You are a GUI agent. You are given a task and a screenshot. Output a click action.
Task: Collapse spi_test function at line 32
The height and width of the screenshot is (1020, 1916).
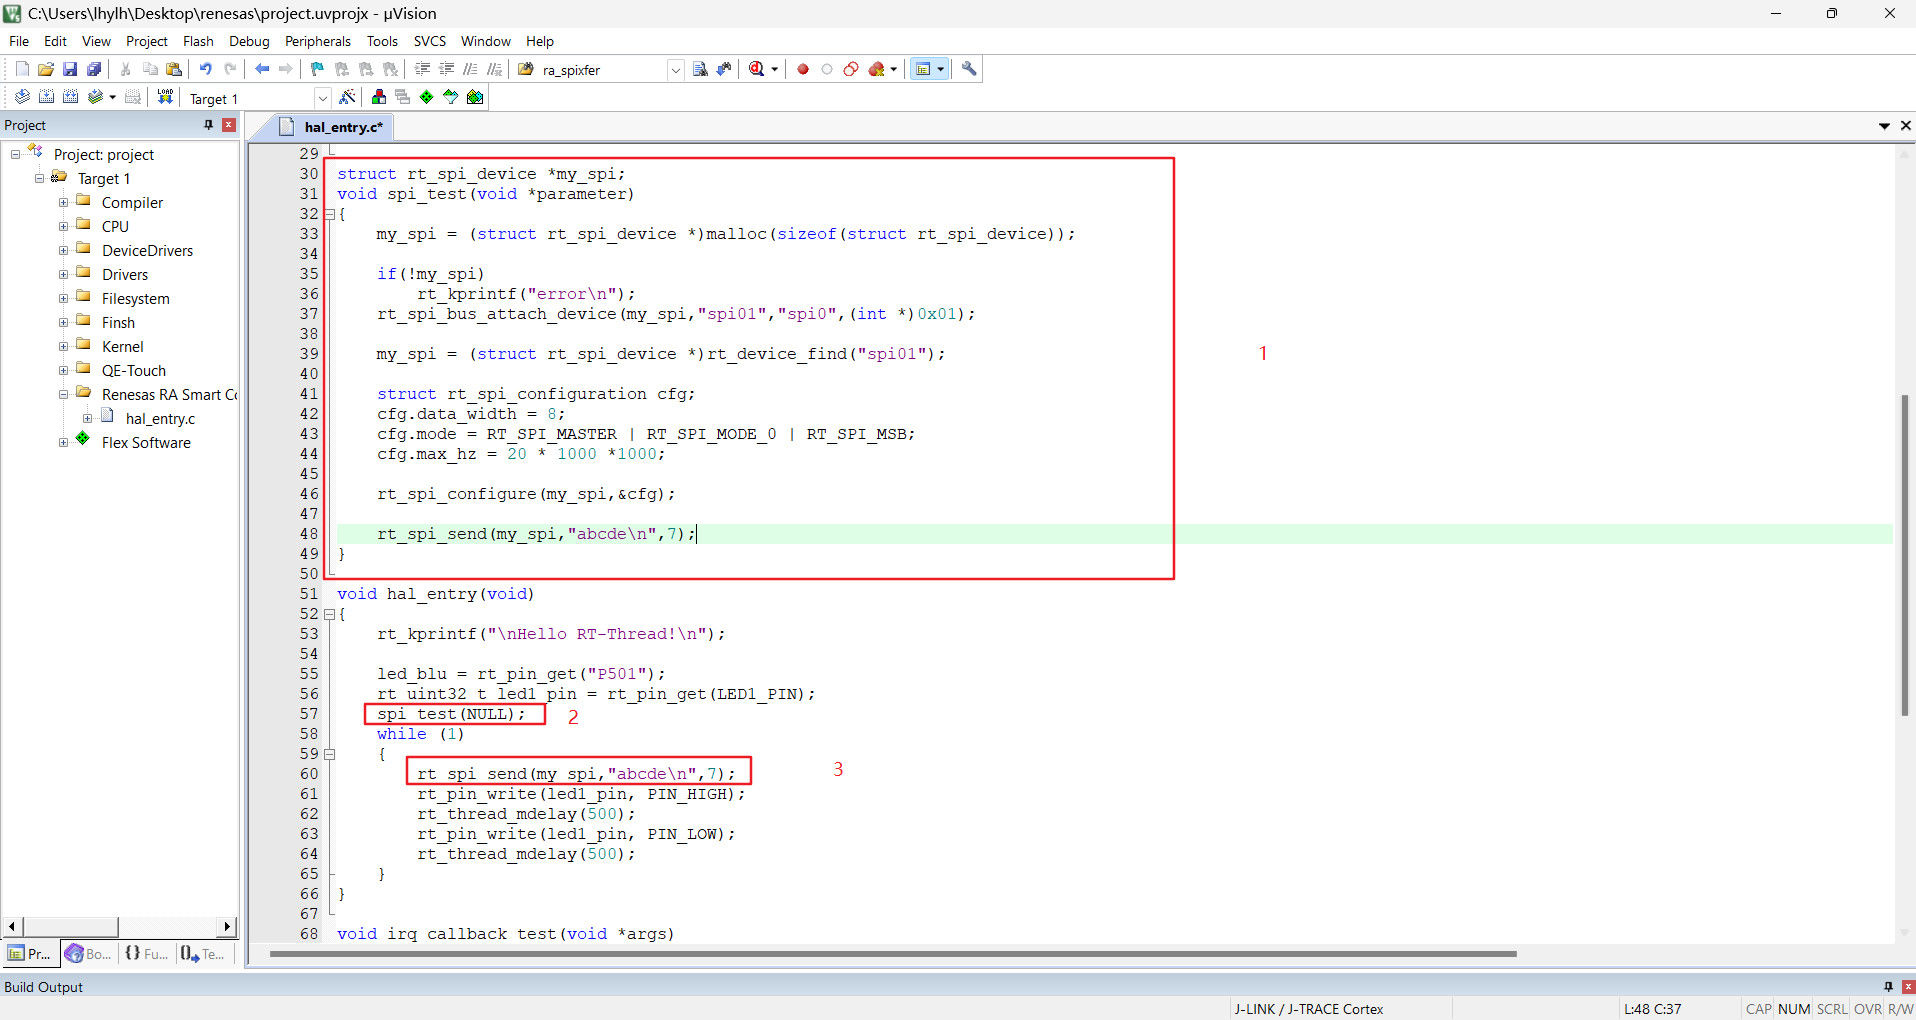tap(329, 214)
